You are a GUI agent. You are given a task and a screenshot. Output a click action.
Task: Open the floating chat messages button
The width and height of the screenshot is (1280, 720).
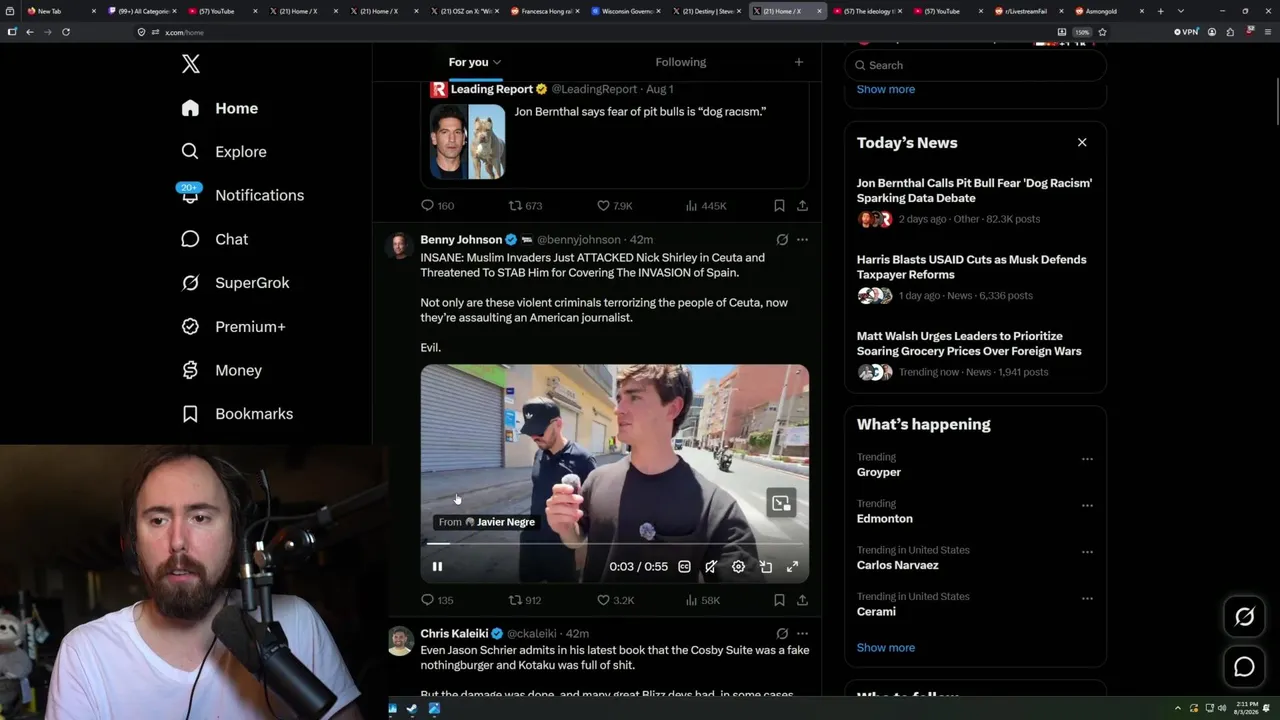pyautogui.click(x=1244, y=667)
